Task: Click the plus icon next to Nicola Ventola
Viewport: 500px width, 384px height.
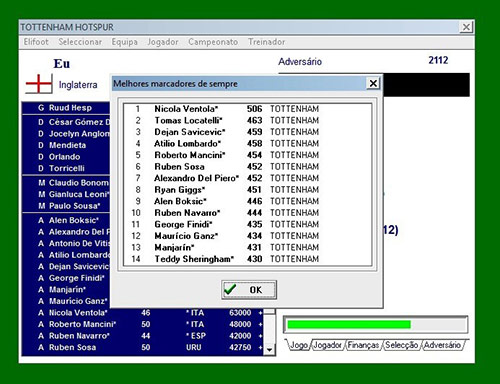Action: pyautogui.click(x=260, y=313)
